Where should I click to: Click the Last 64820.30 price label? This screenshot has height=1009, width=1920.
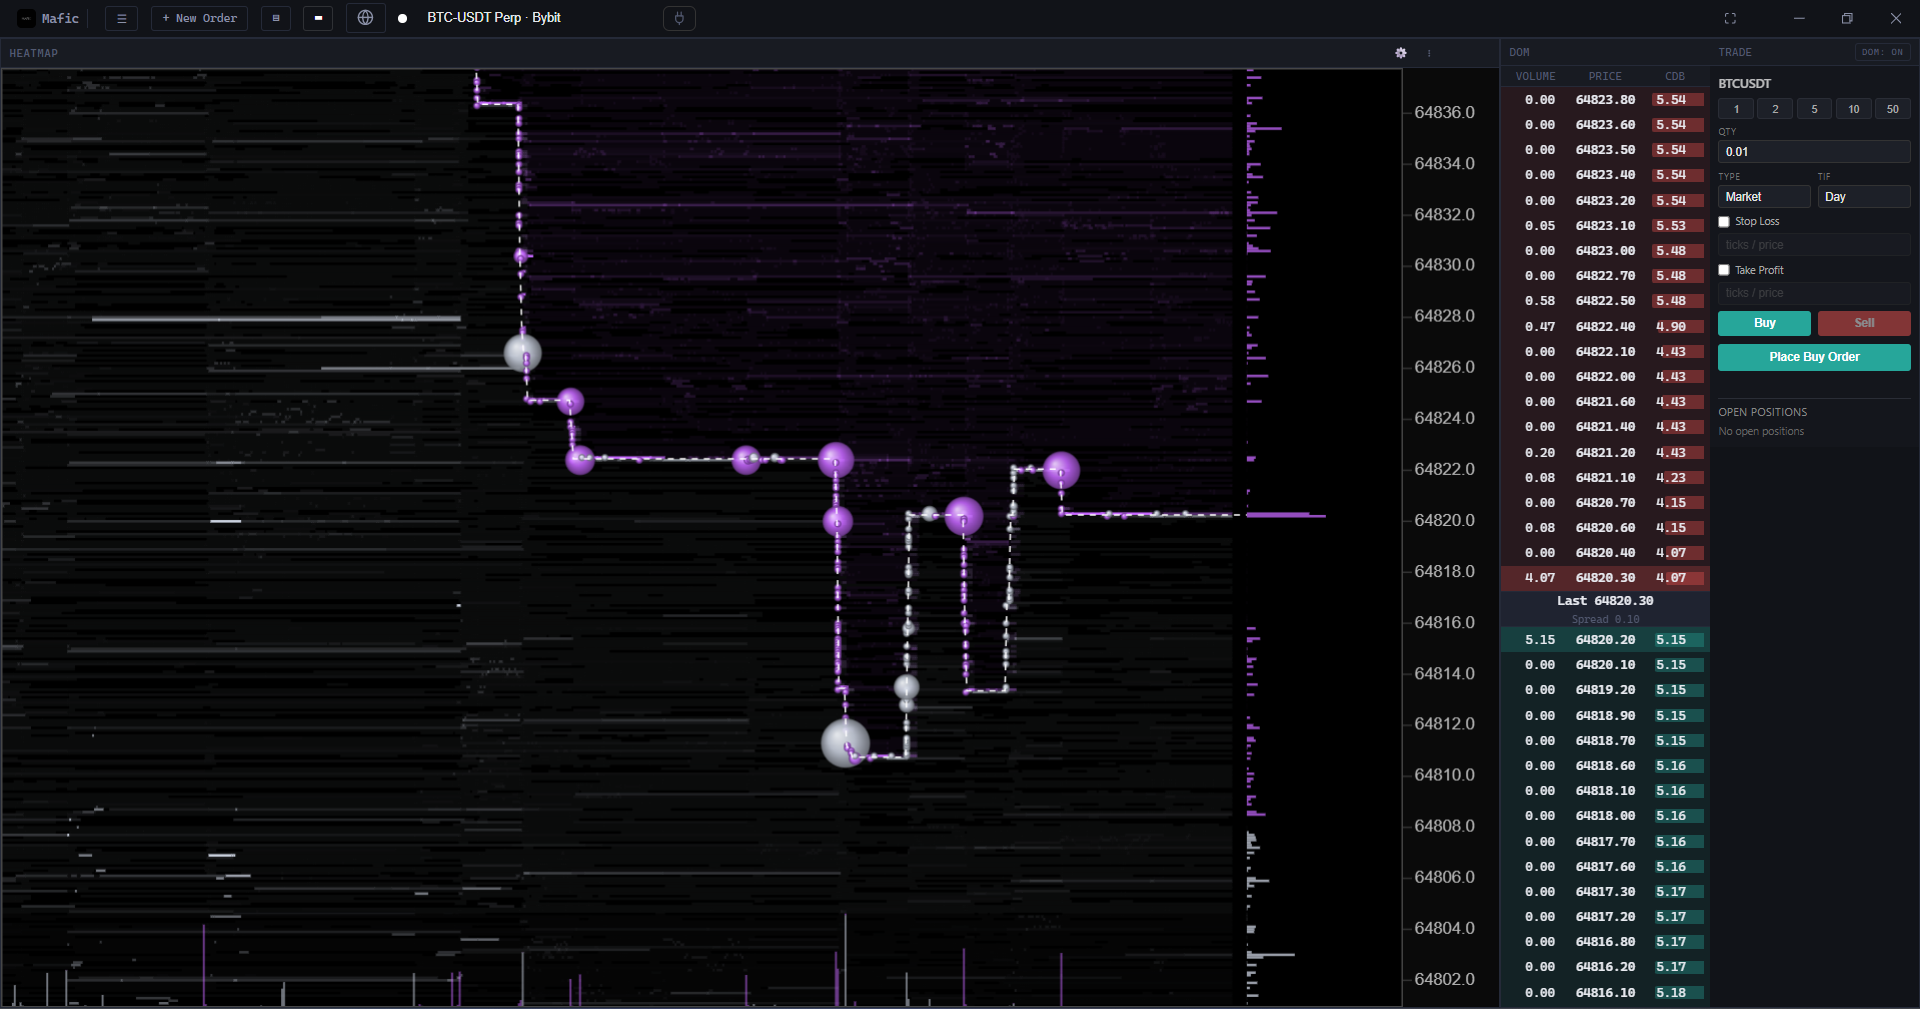pyautogui.click(x=1605, y=601)
